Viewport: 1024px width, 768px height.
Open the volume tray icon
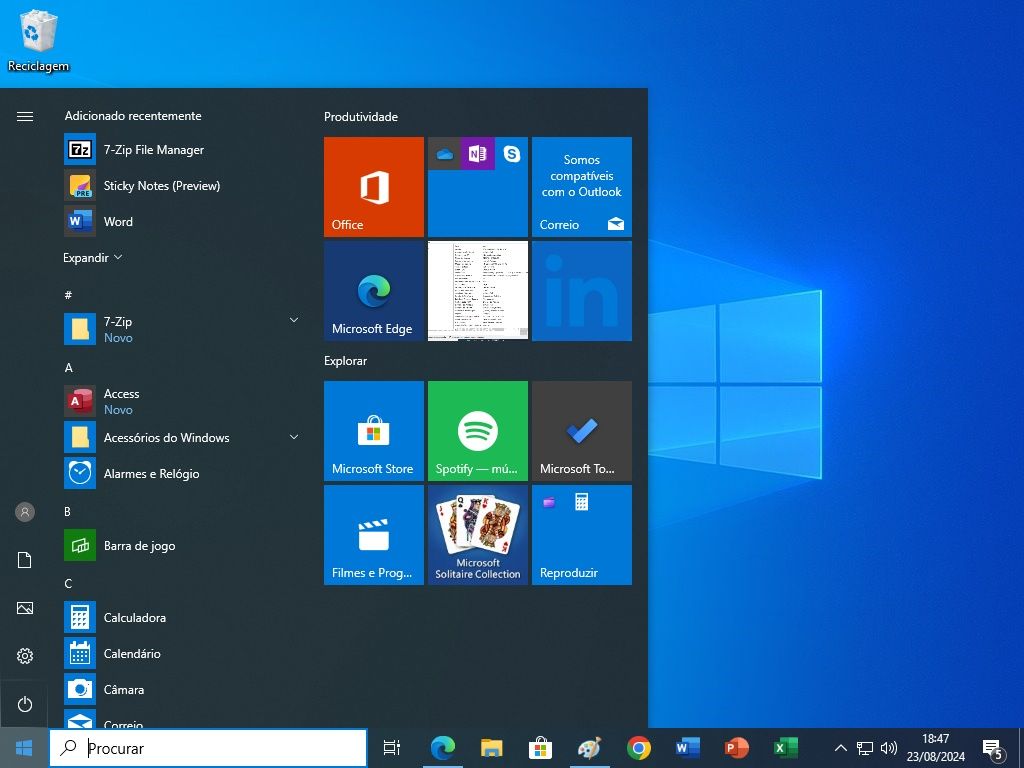tap(888, 748)
